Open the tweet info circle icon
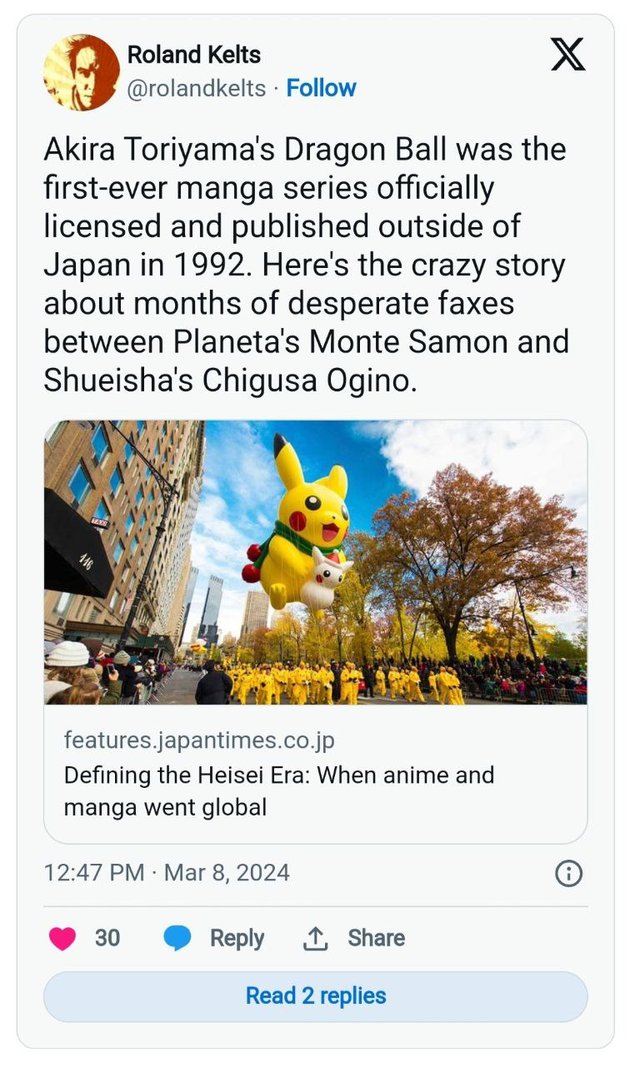 coord(569,873)
